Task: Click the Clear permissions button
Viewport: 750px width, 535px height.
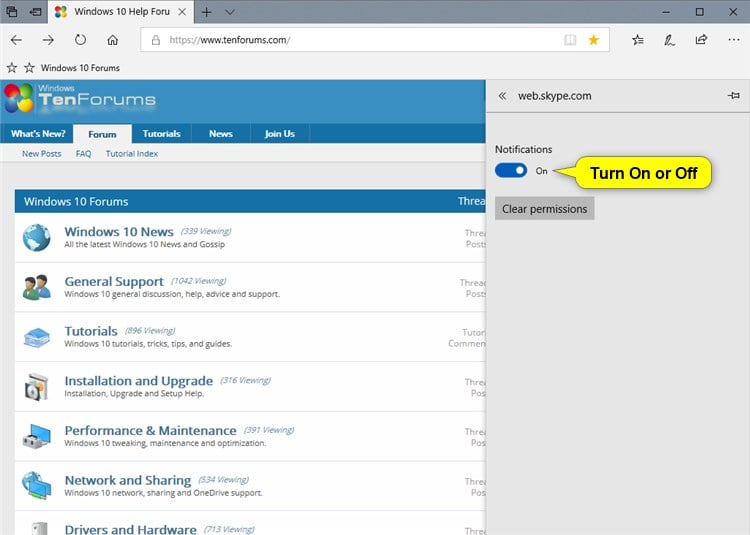Action: pyautogui.click(x=545, y=209)
